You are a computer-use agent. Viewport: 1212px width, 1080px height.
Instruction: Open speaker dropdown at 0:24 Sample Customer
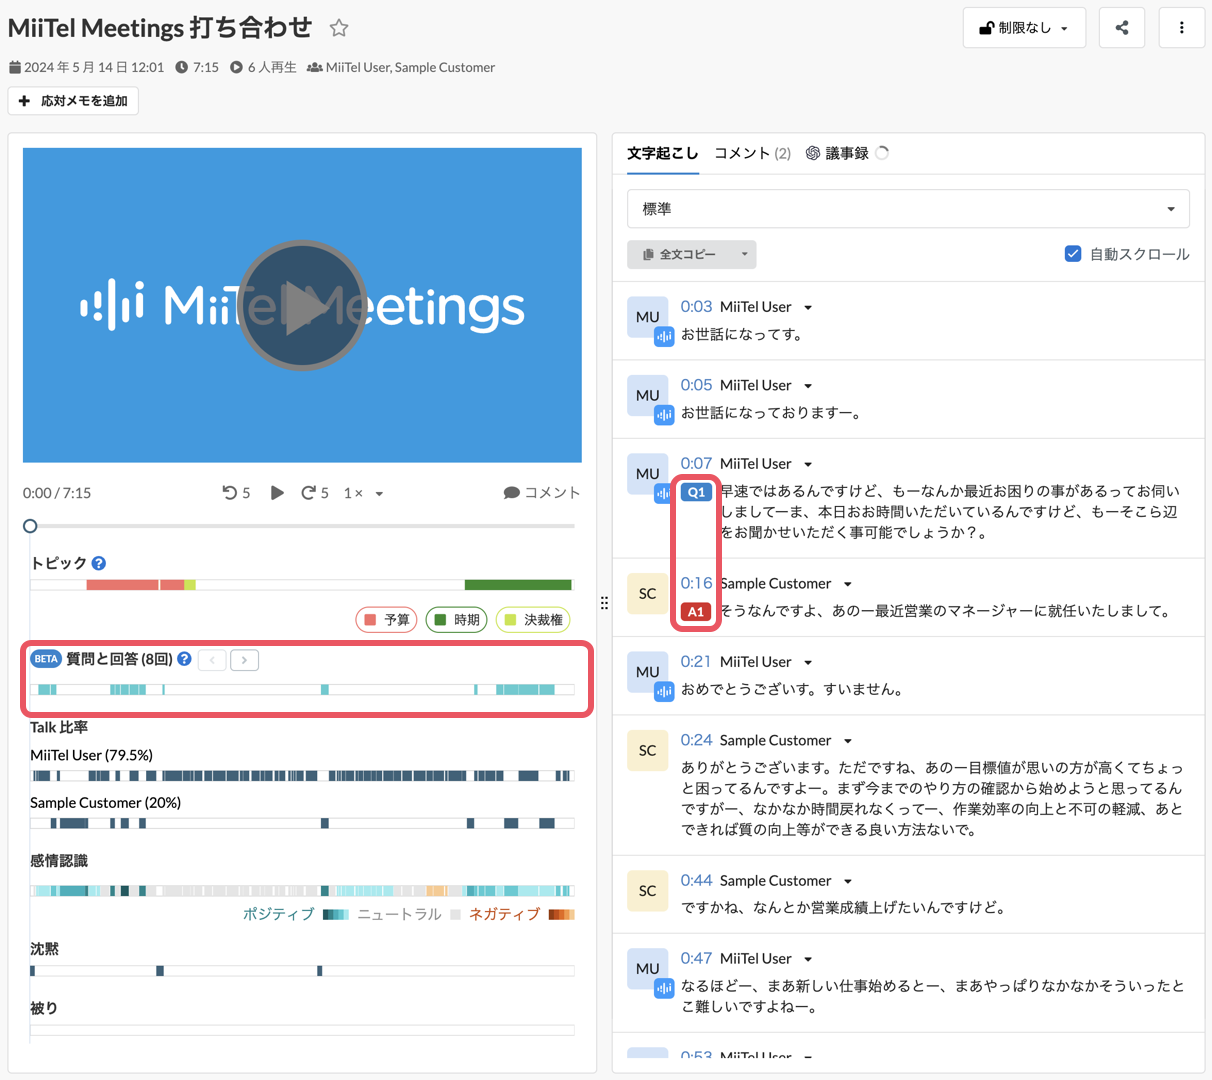848,741
